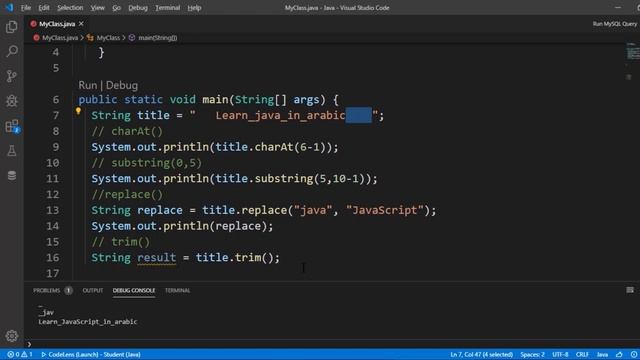Open the View menu
The width and height of the screenshot is (640, 360).
click(x=97, y=7)
